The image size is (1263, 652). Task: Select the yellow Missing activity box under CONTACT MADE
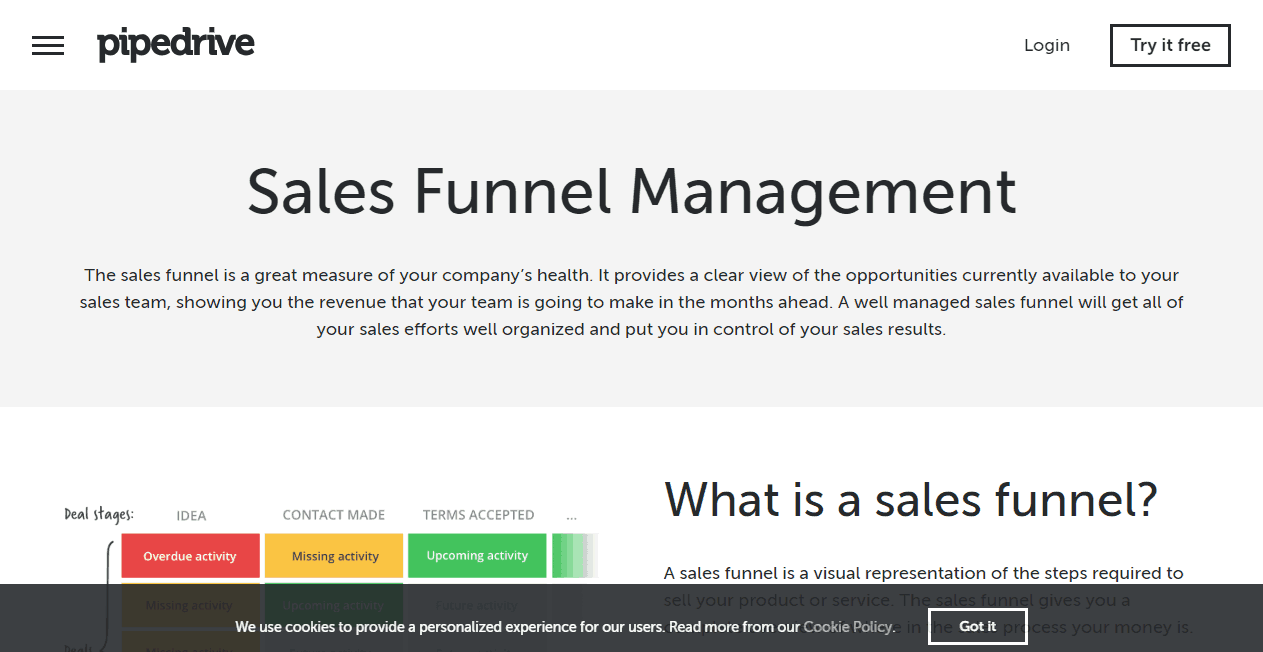coord(334,556)
